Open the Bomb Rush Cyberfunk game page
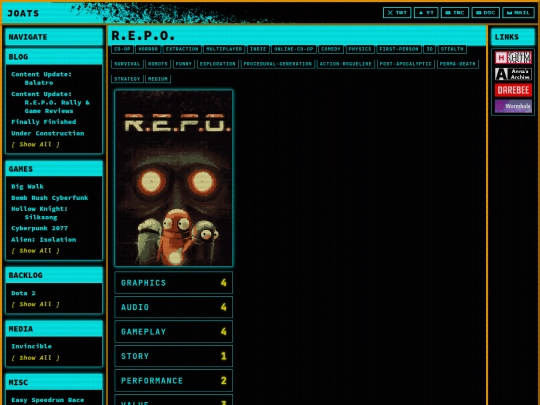The width and height of the screenshot is (540, 405). [x=50, y=198]
